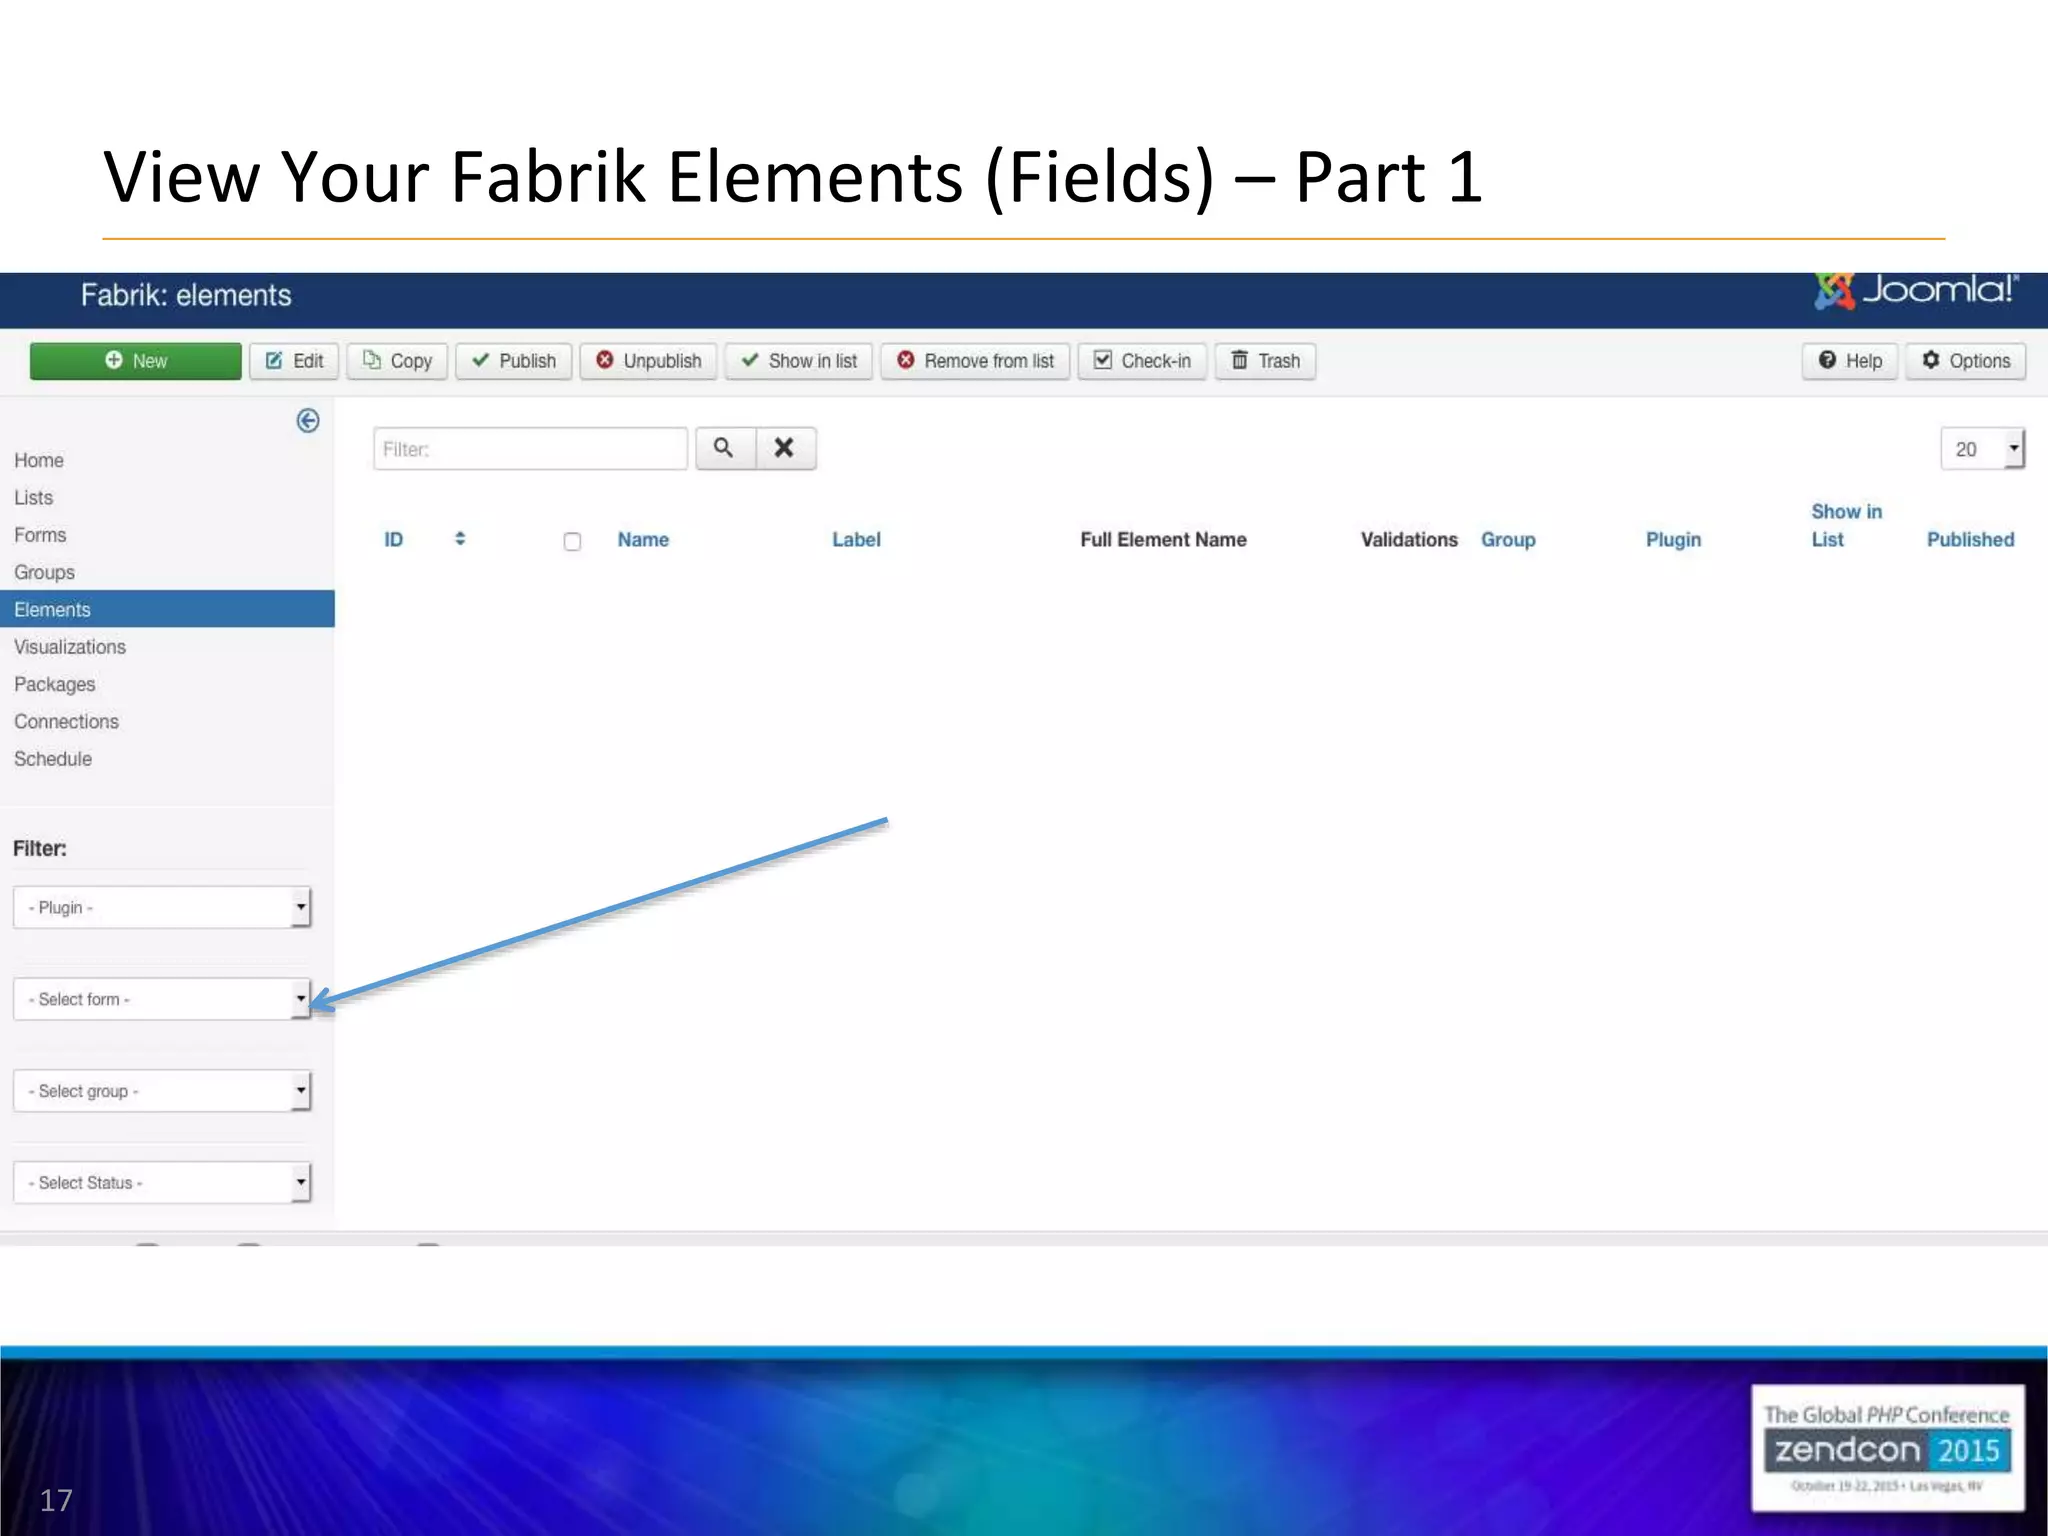This screenshot has width=2048, height=1536.
Task: Click the Check-in toolbar button
Action: [x=1142, y=361]
